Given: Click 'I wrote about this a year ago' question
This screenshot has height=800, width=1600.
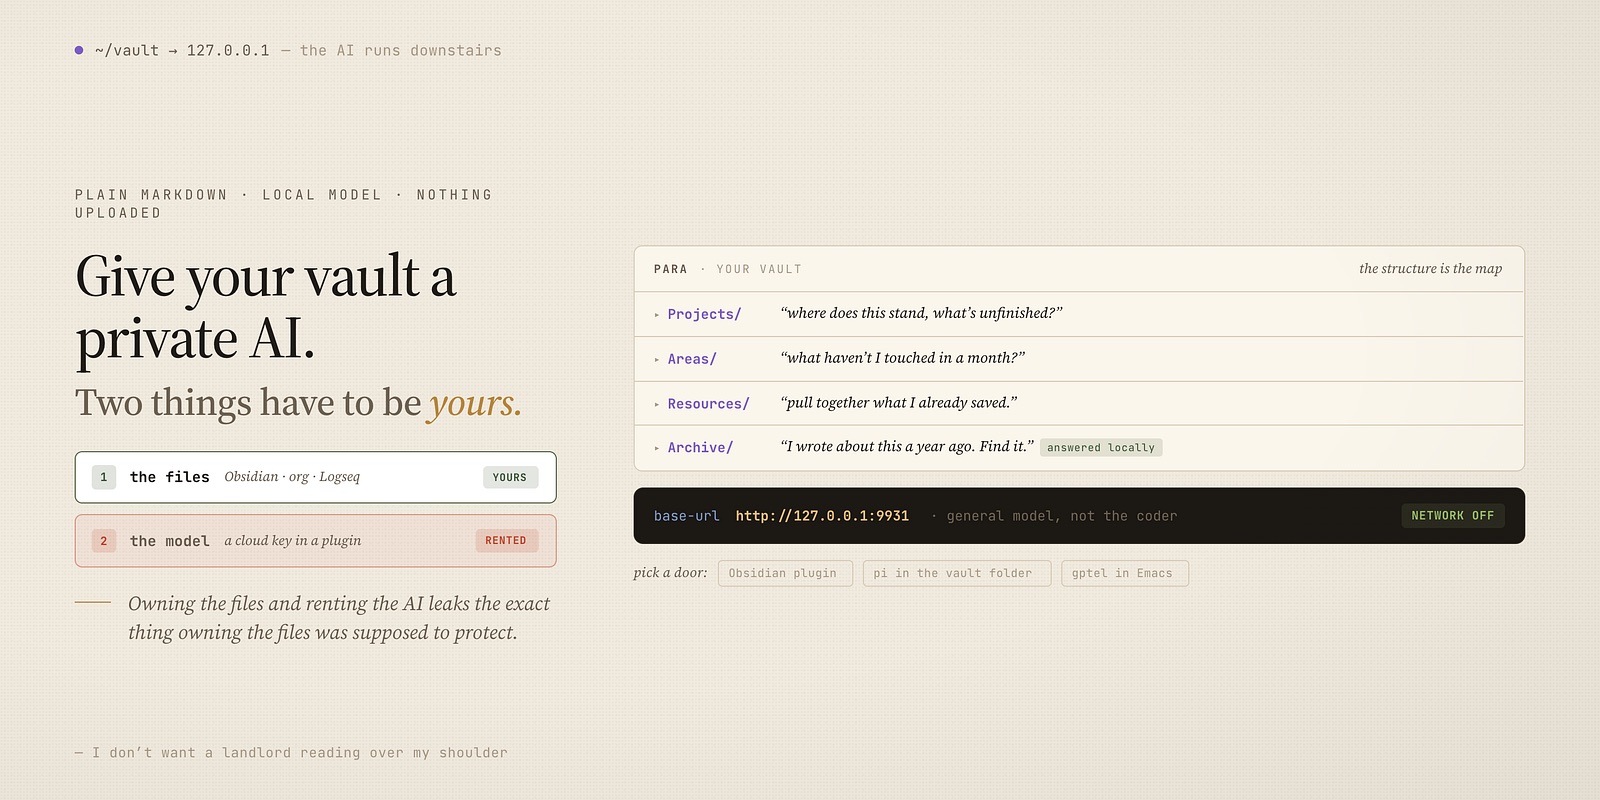Looking at the screenshot, I should [907, 447].
